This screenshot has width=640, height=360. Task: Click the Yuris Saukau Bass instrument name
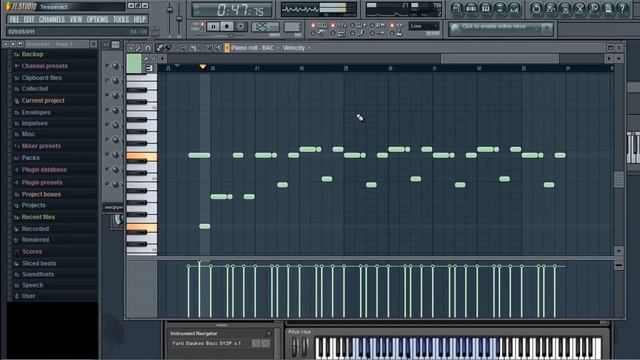(x=207, y=344)
